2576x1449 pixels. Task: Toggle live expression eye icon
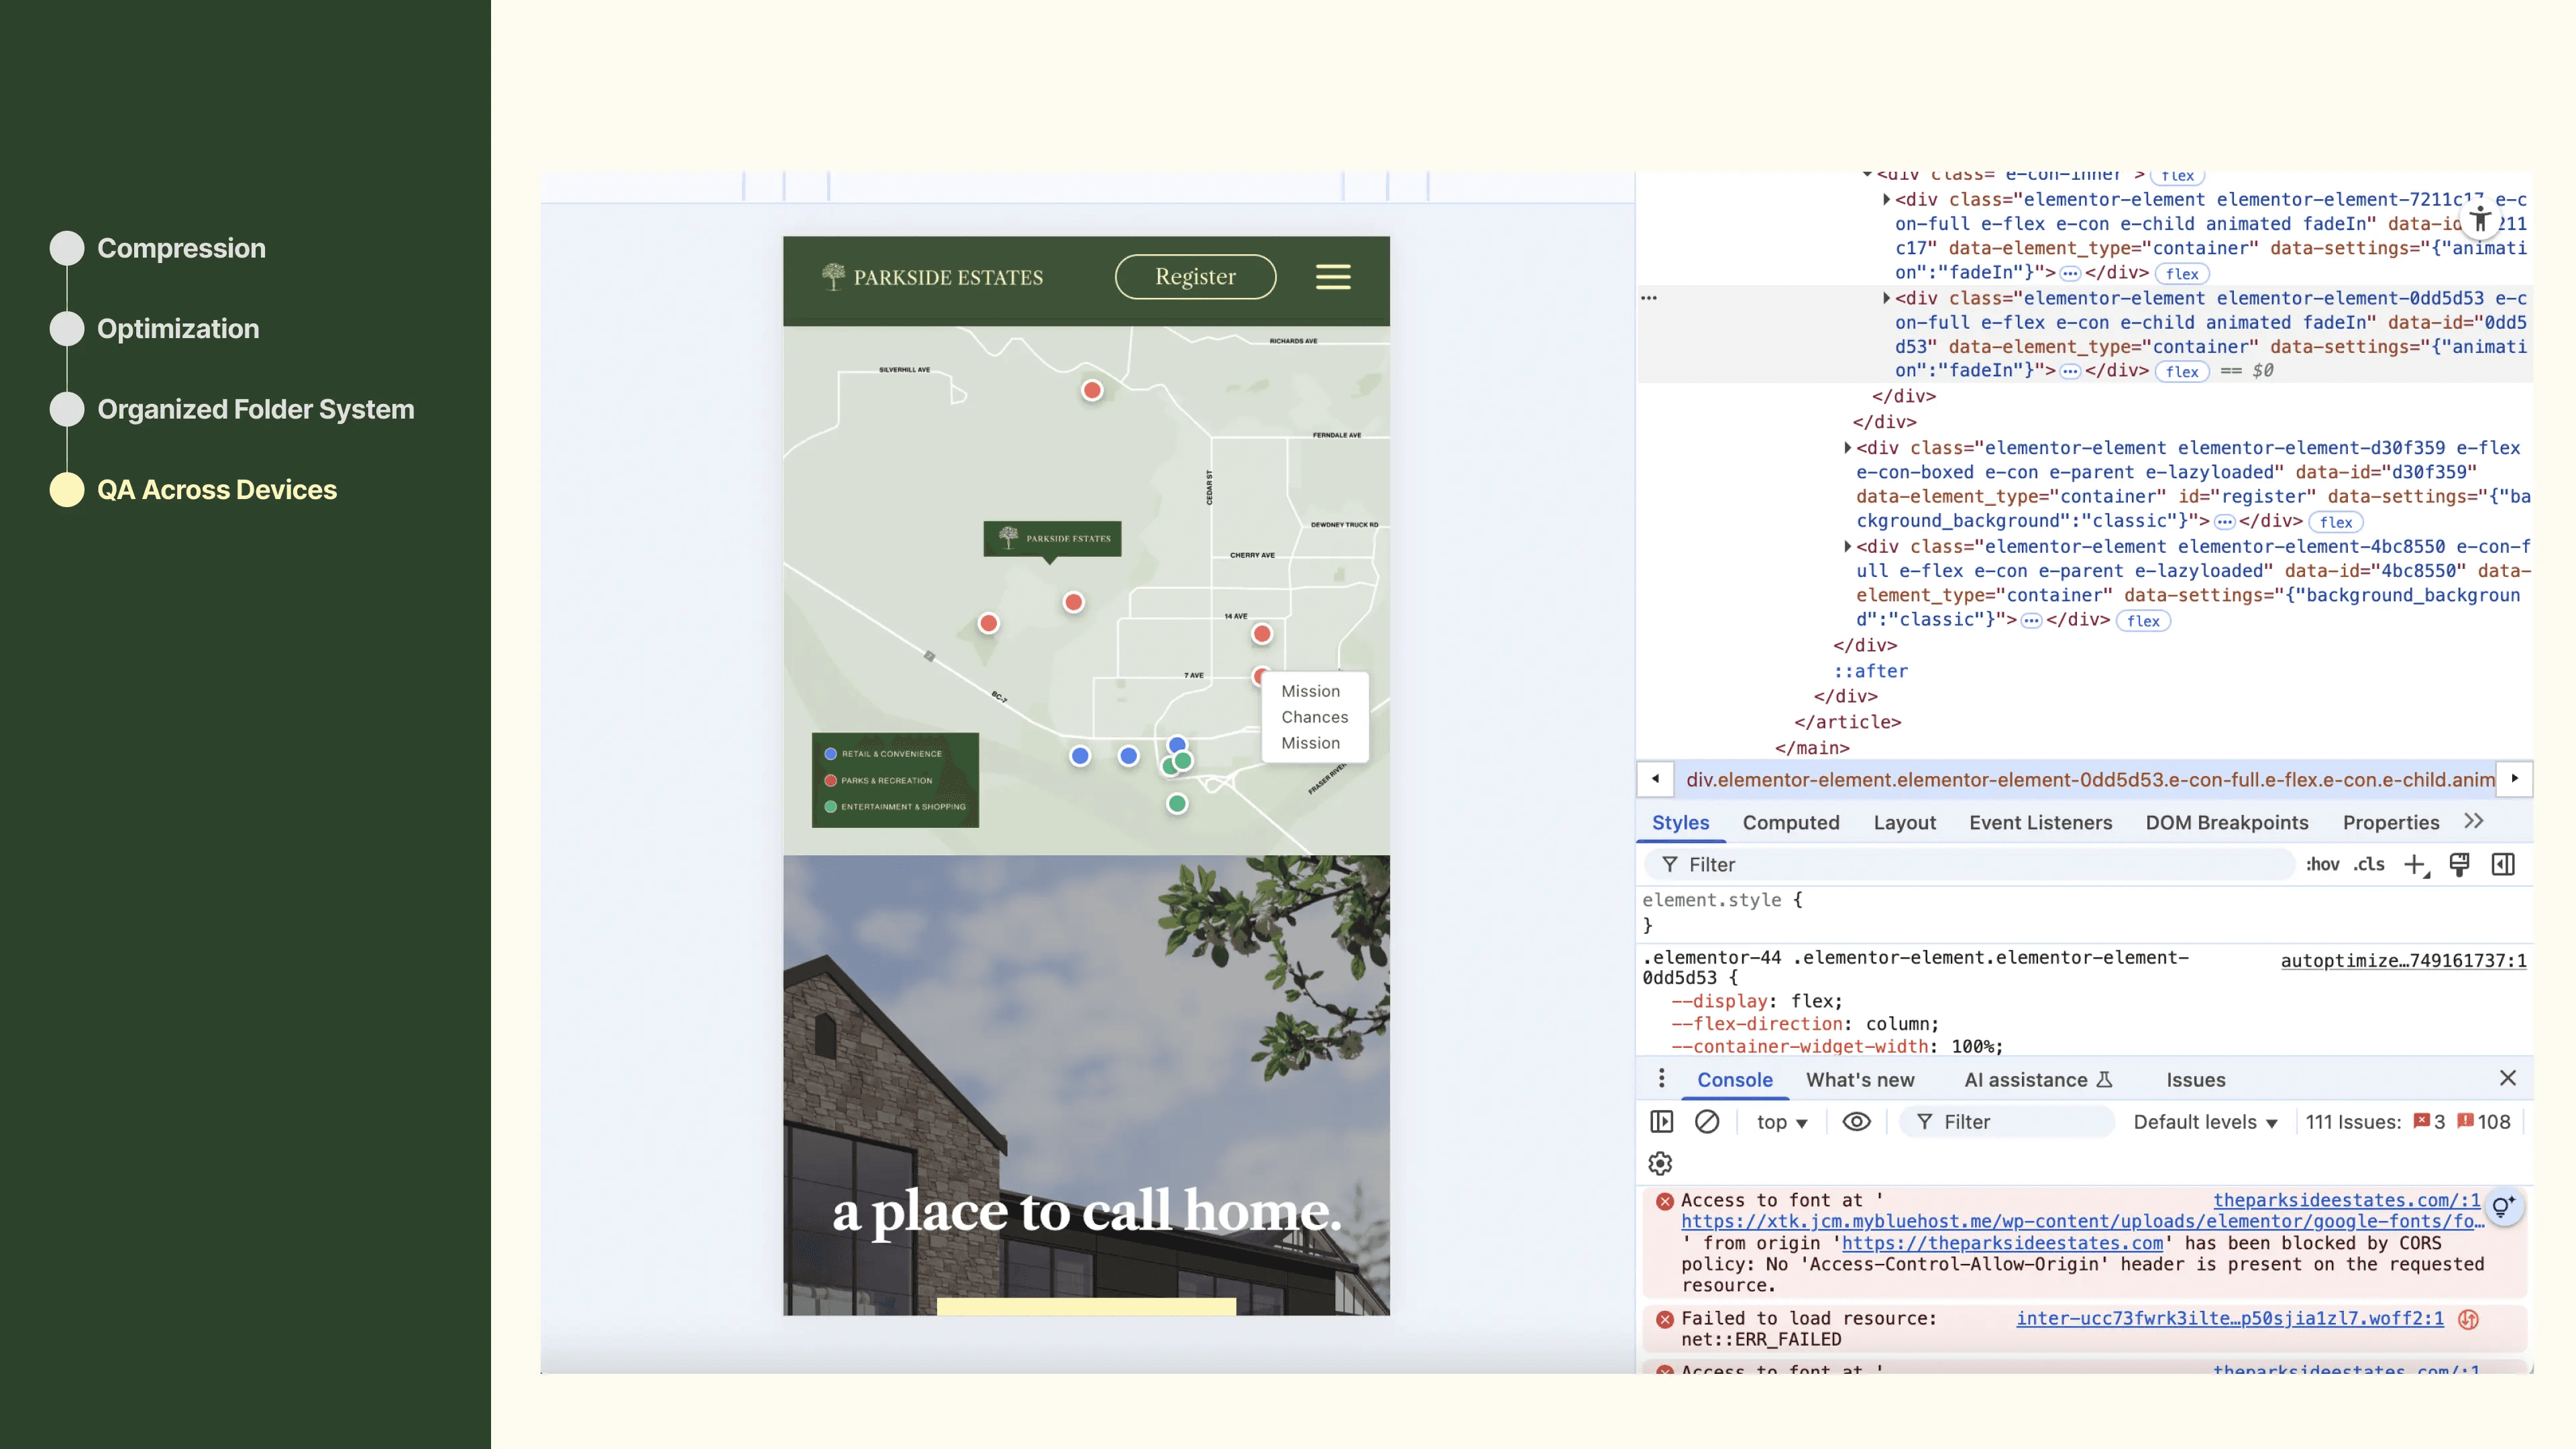1856,1122
